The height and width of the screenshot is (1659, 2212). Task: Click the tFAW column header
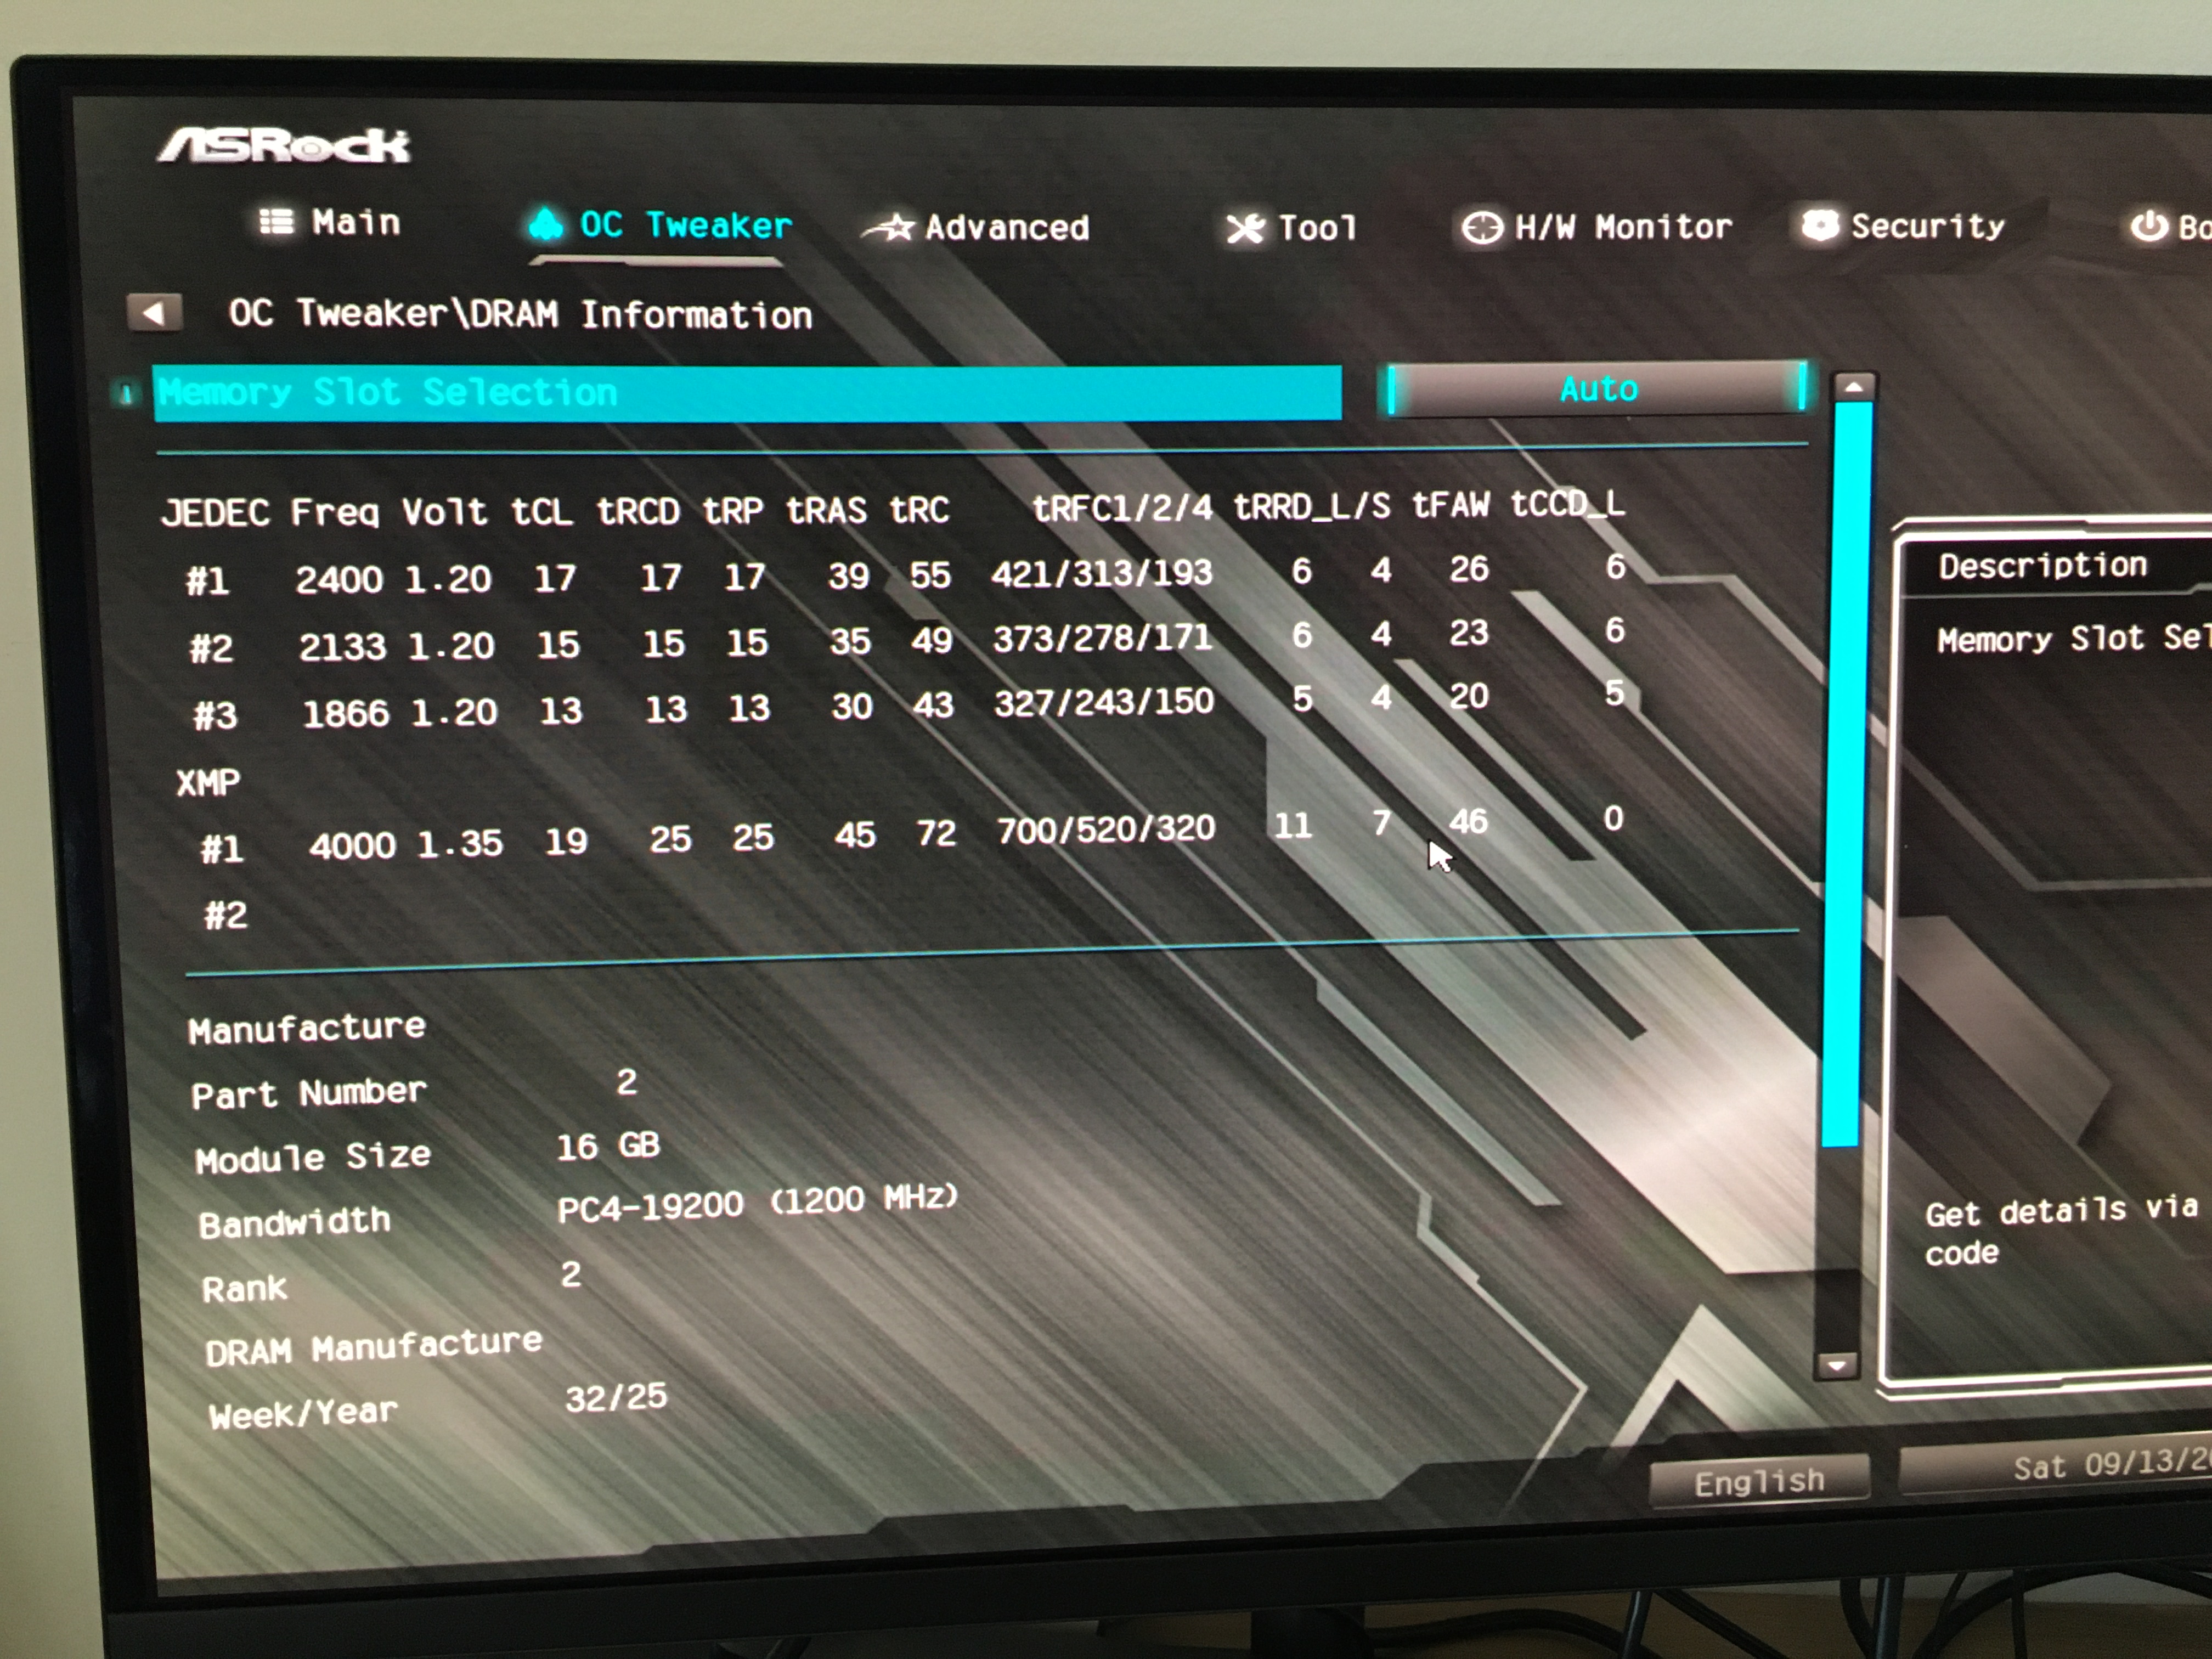[1450, 504]
